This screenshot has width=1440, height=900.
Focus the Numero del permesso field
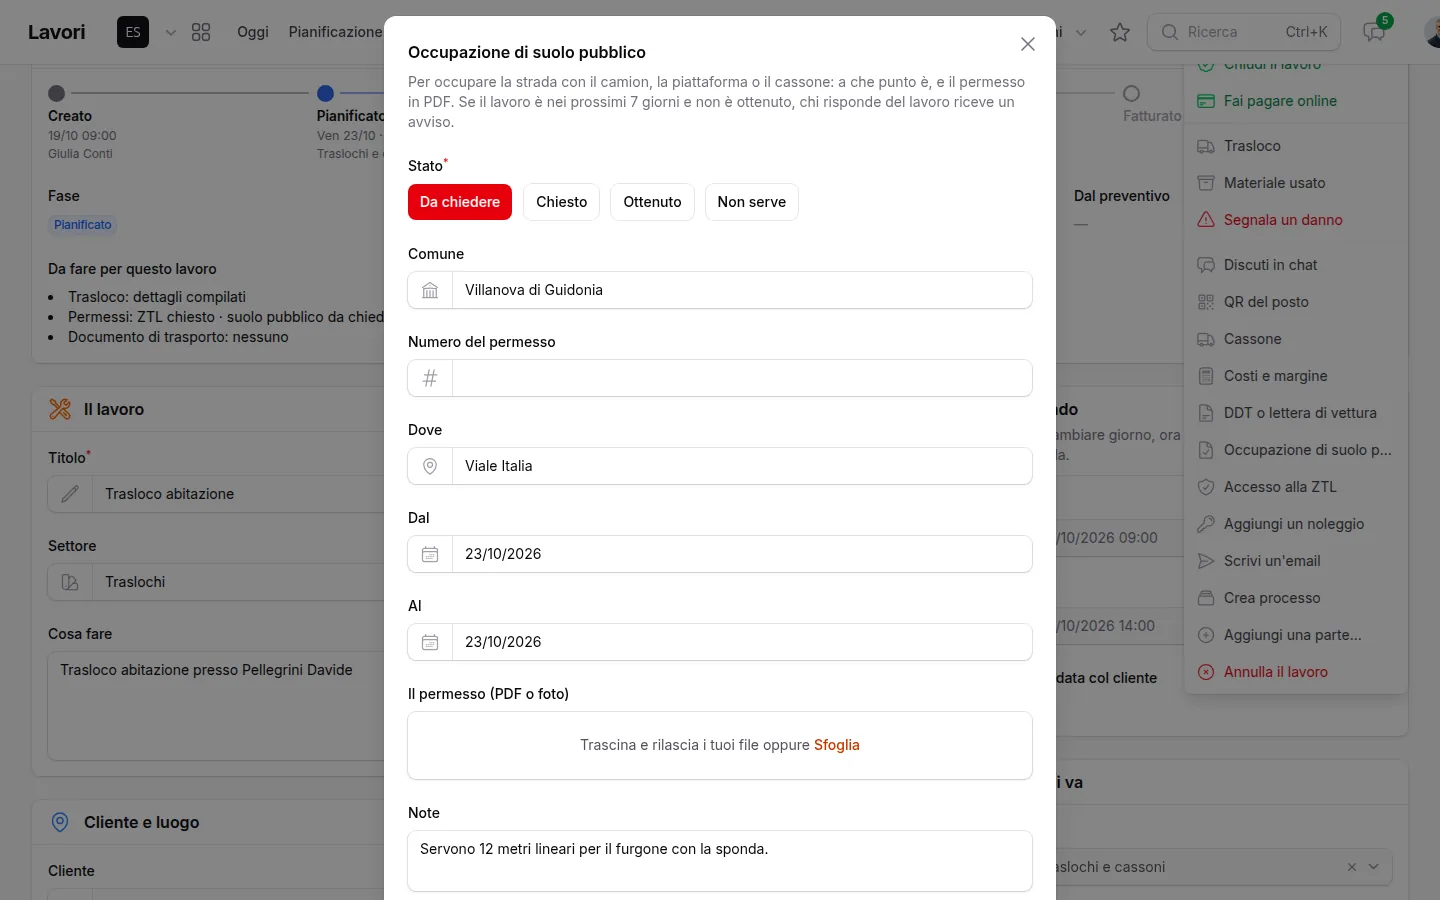pos(742,378)
